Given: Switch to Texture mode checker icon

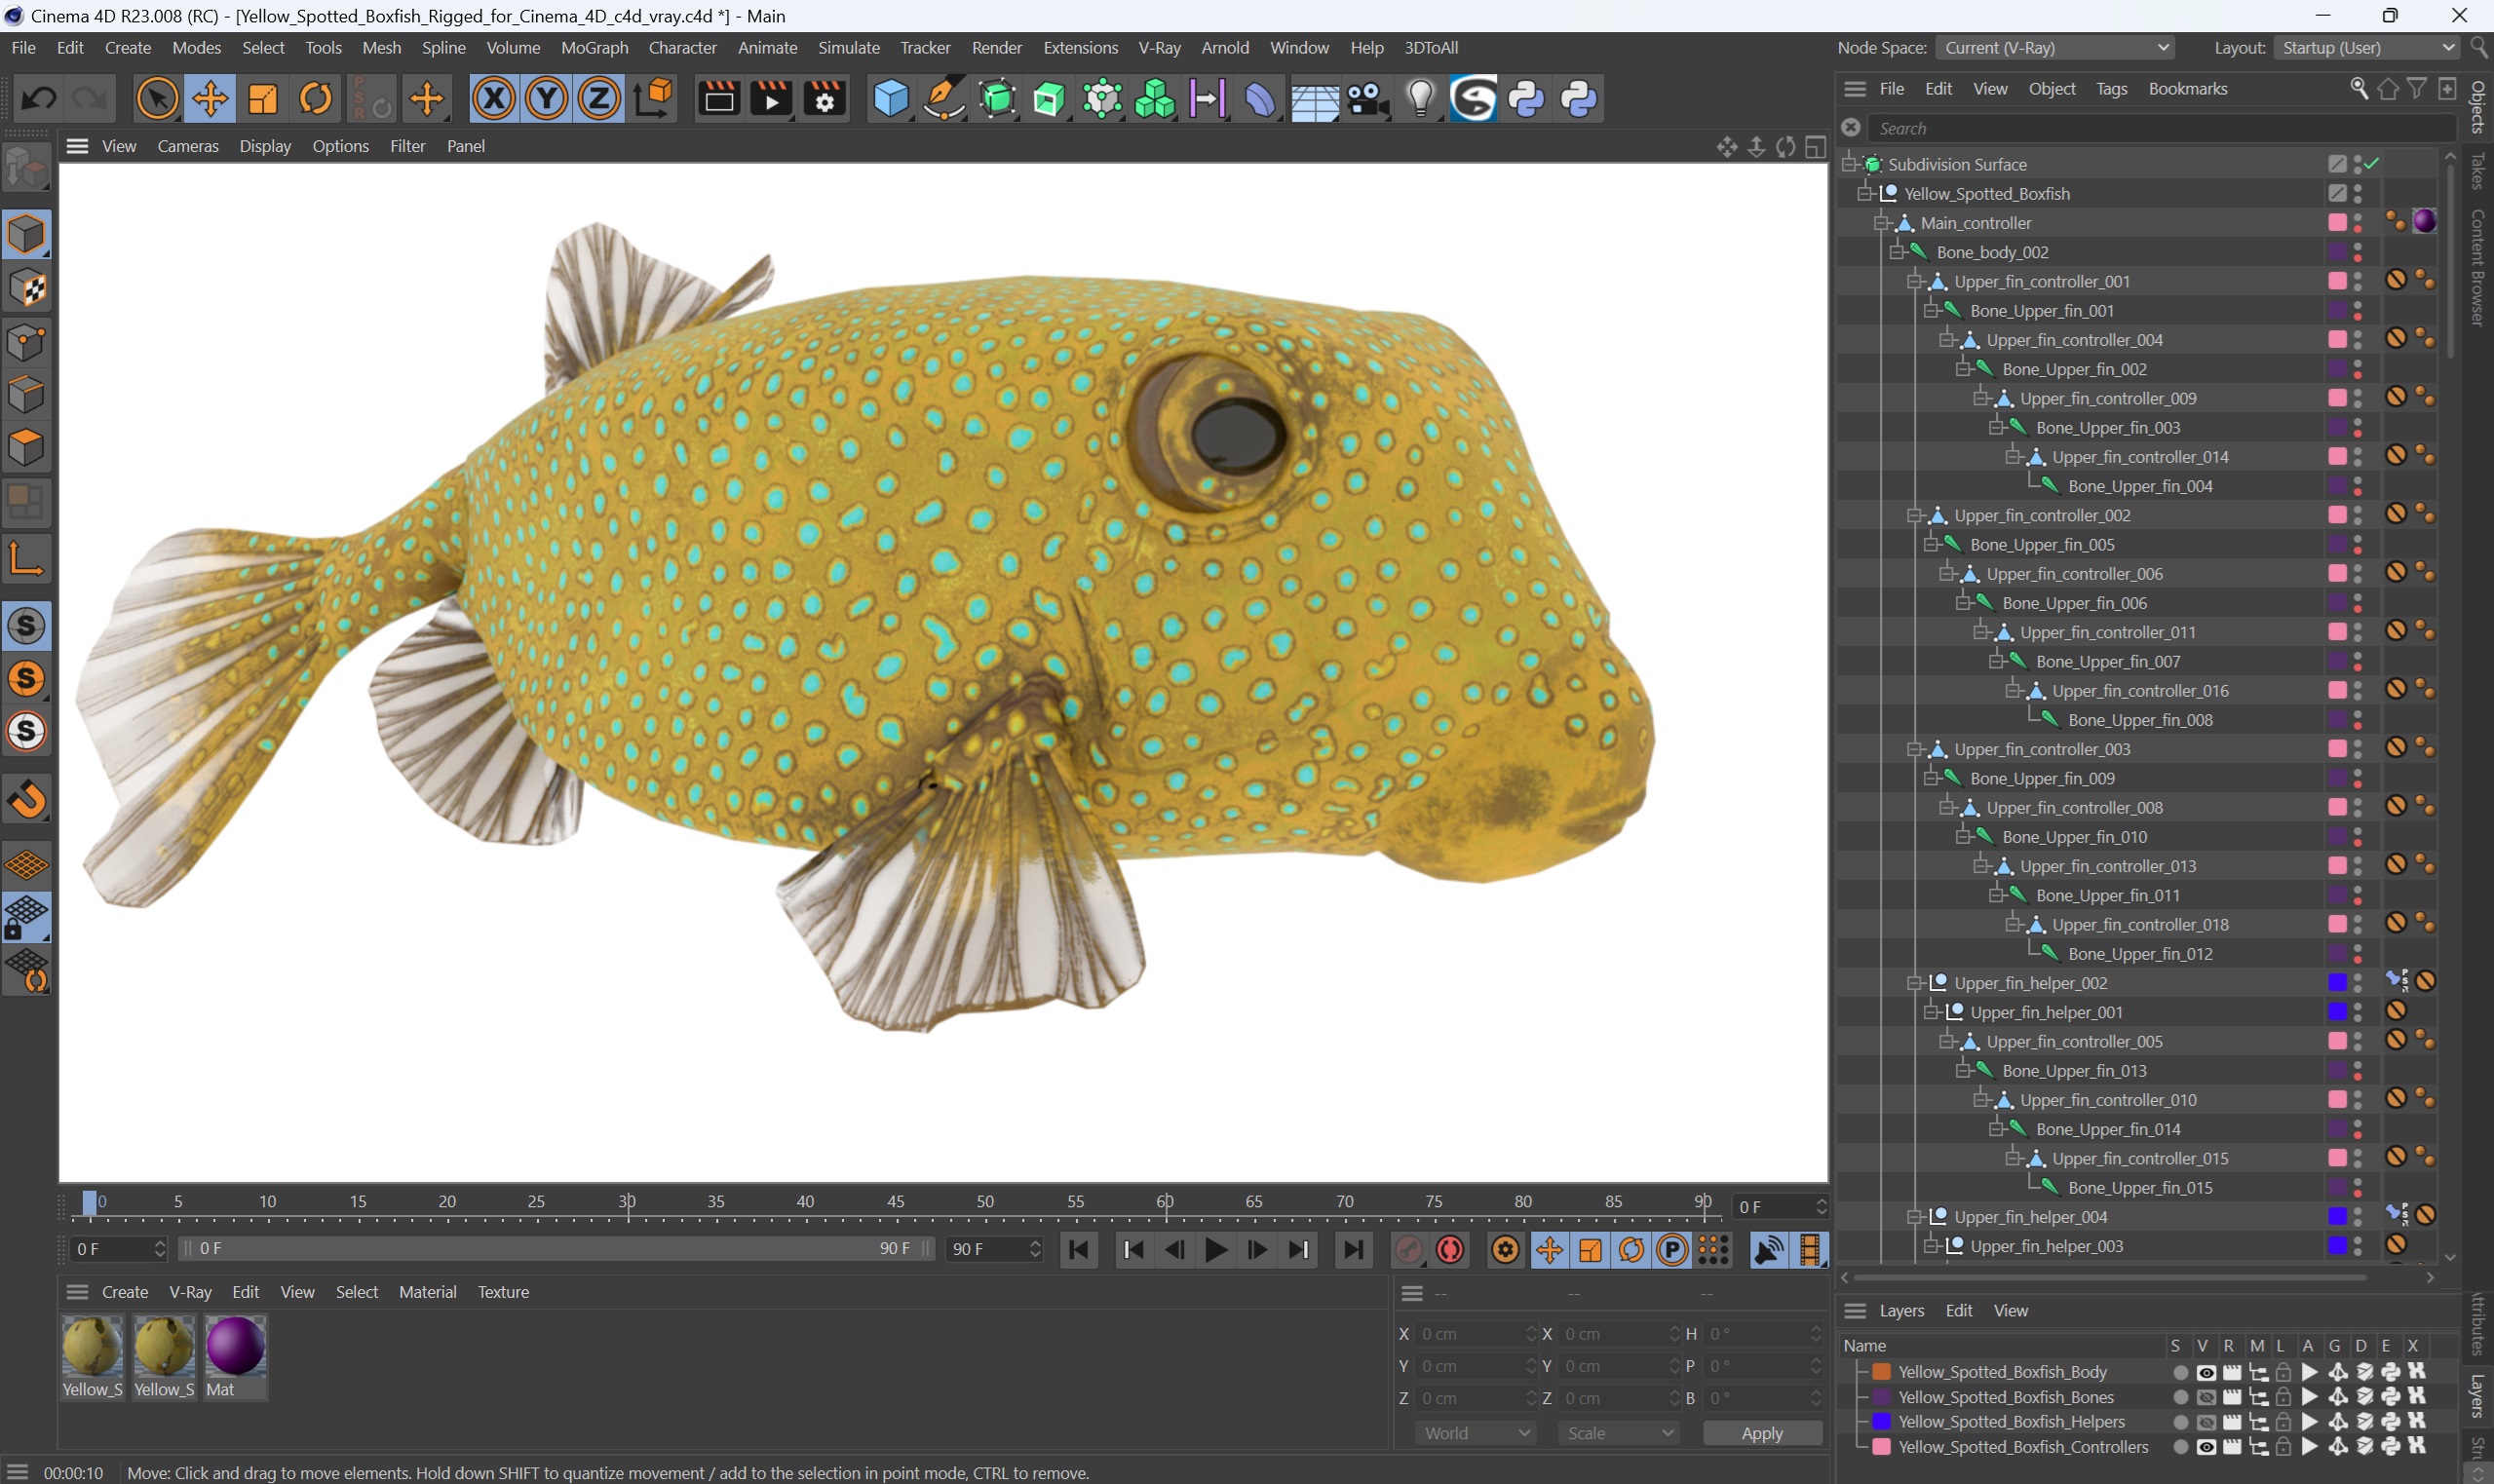Looking at the screenshot, I should [x=27, y=288].
